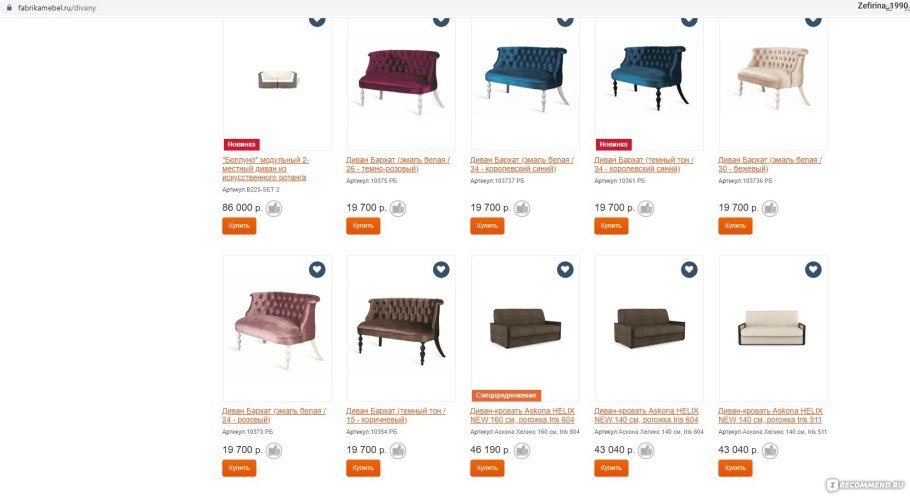This screenshot has height=497, width=910.
Task: Click the site lock icon in address bar
Action: click(x=9, y=8)
